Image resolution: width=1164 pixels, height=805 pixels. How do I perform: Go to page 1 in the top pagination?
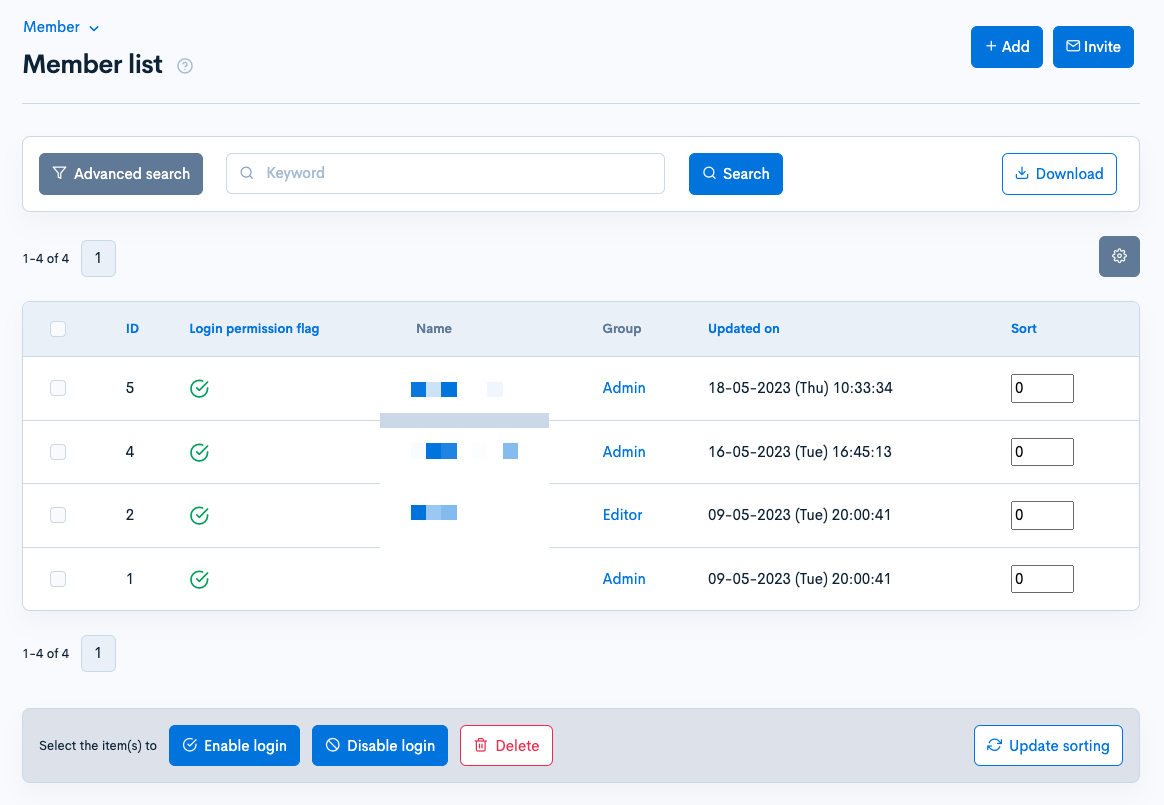click(98, 258)
